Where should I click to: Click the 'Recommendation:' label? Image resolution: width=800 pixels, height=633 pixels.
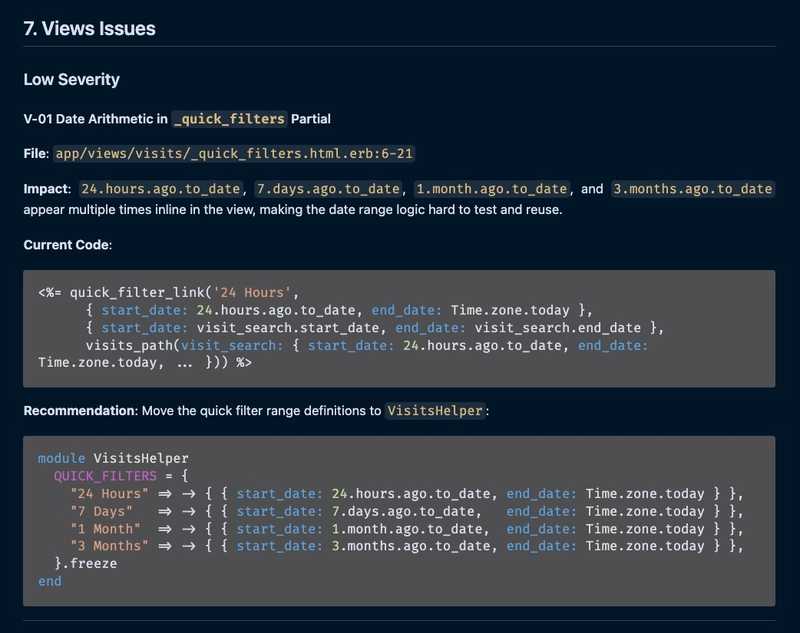tap(81, 411)
